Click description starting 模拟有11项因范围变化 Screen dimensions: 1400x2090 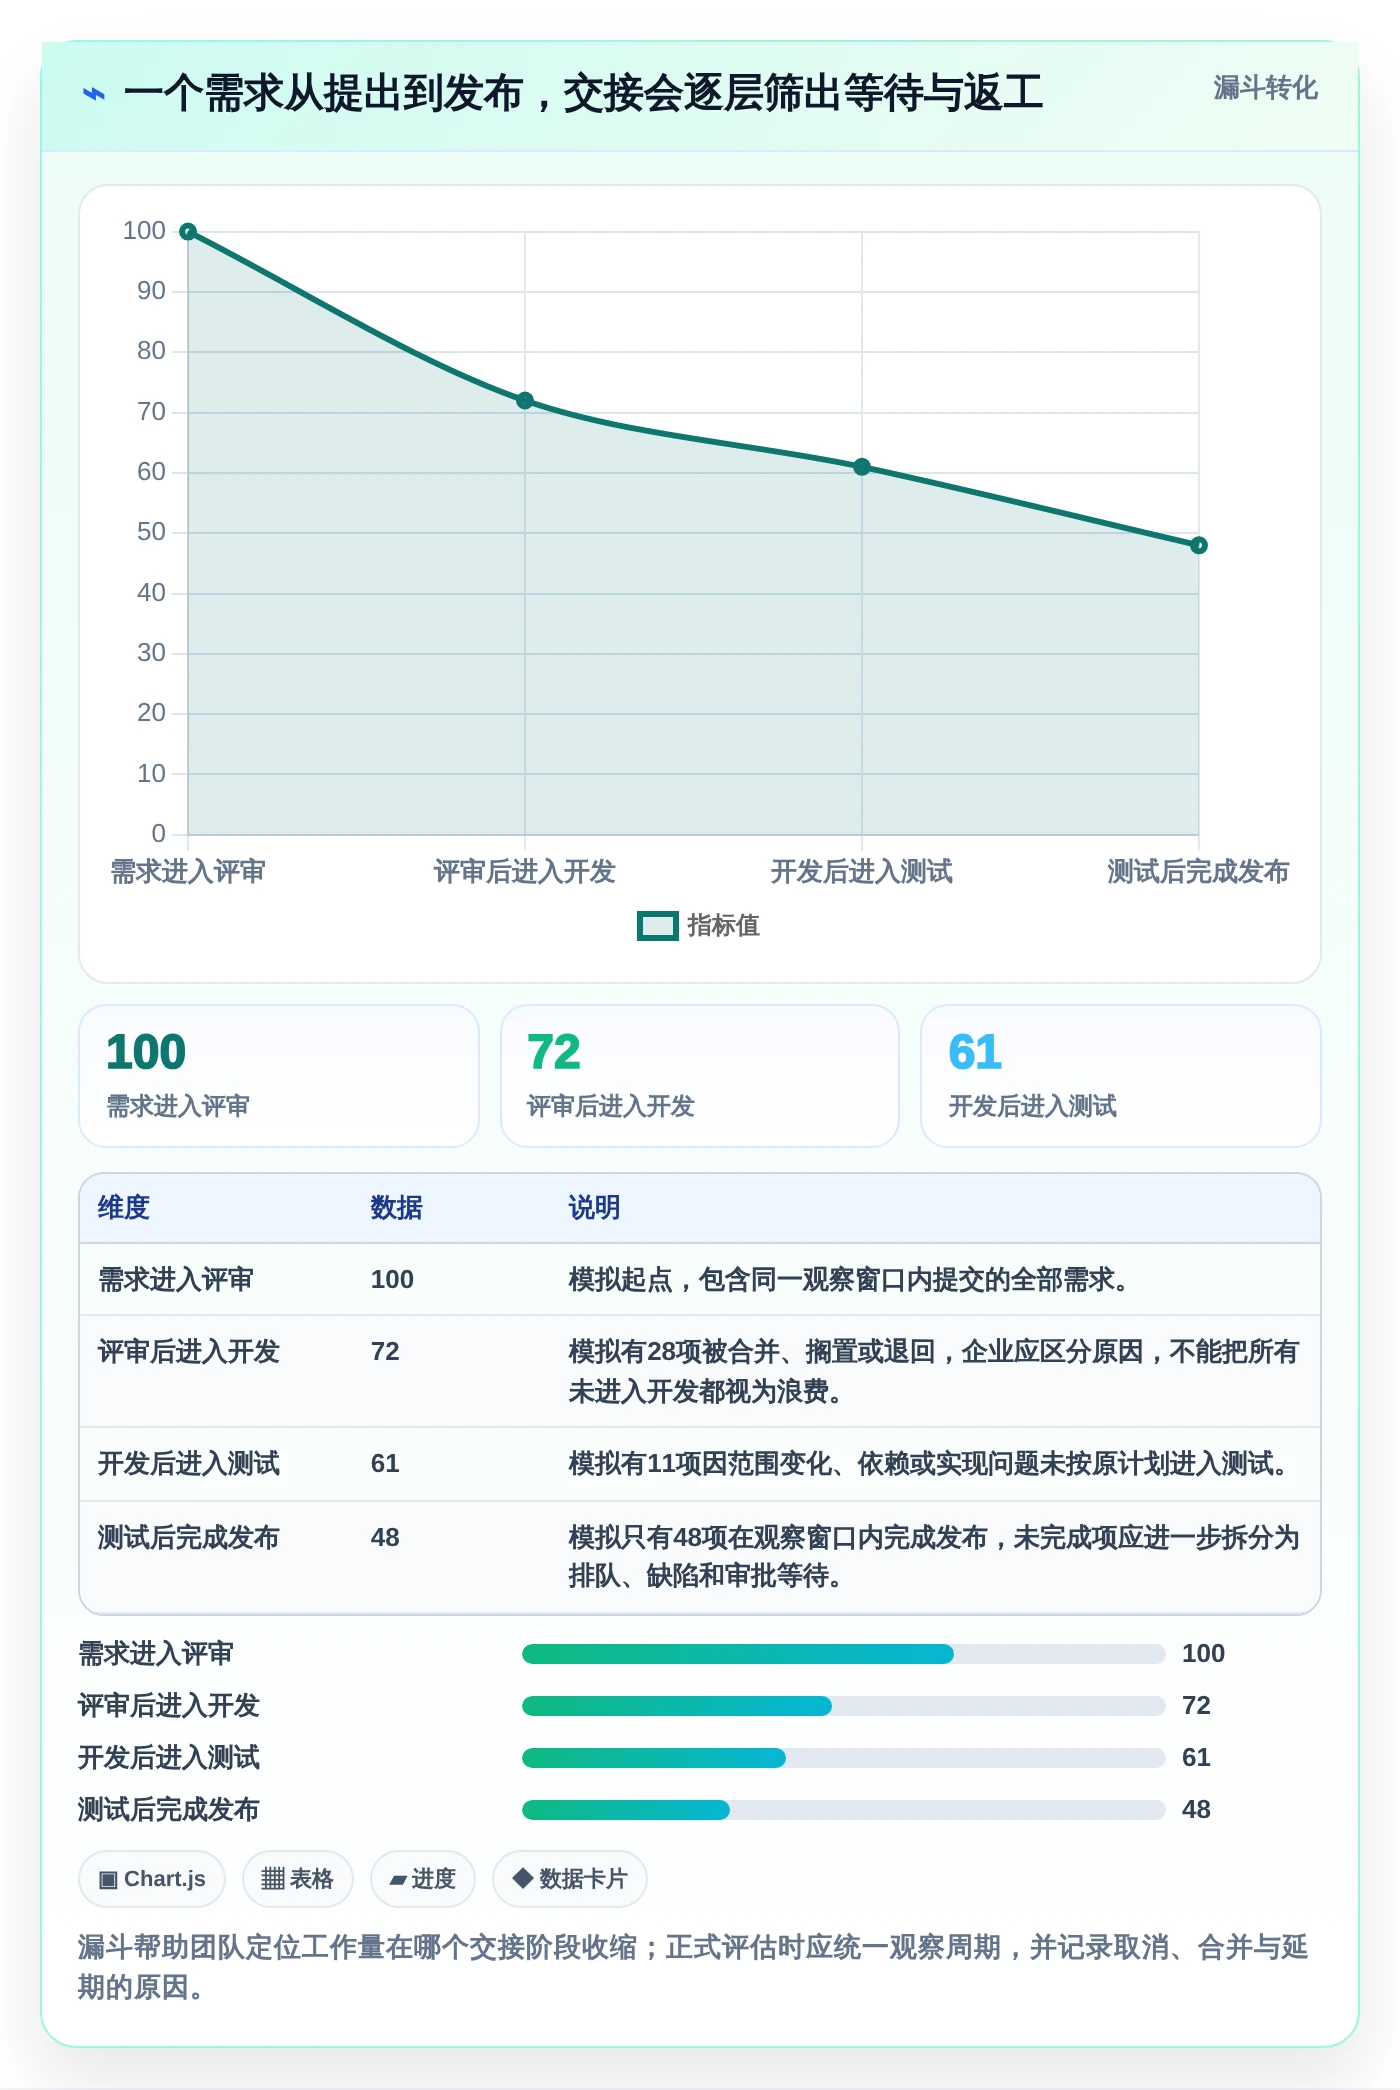point(930,1464)
